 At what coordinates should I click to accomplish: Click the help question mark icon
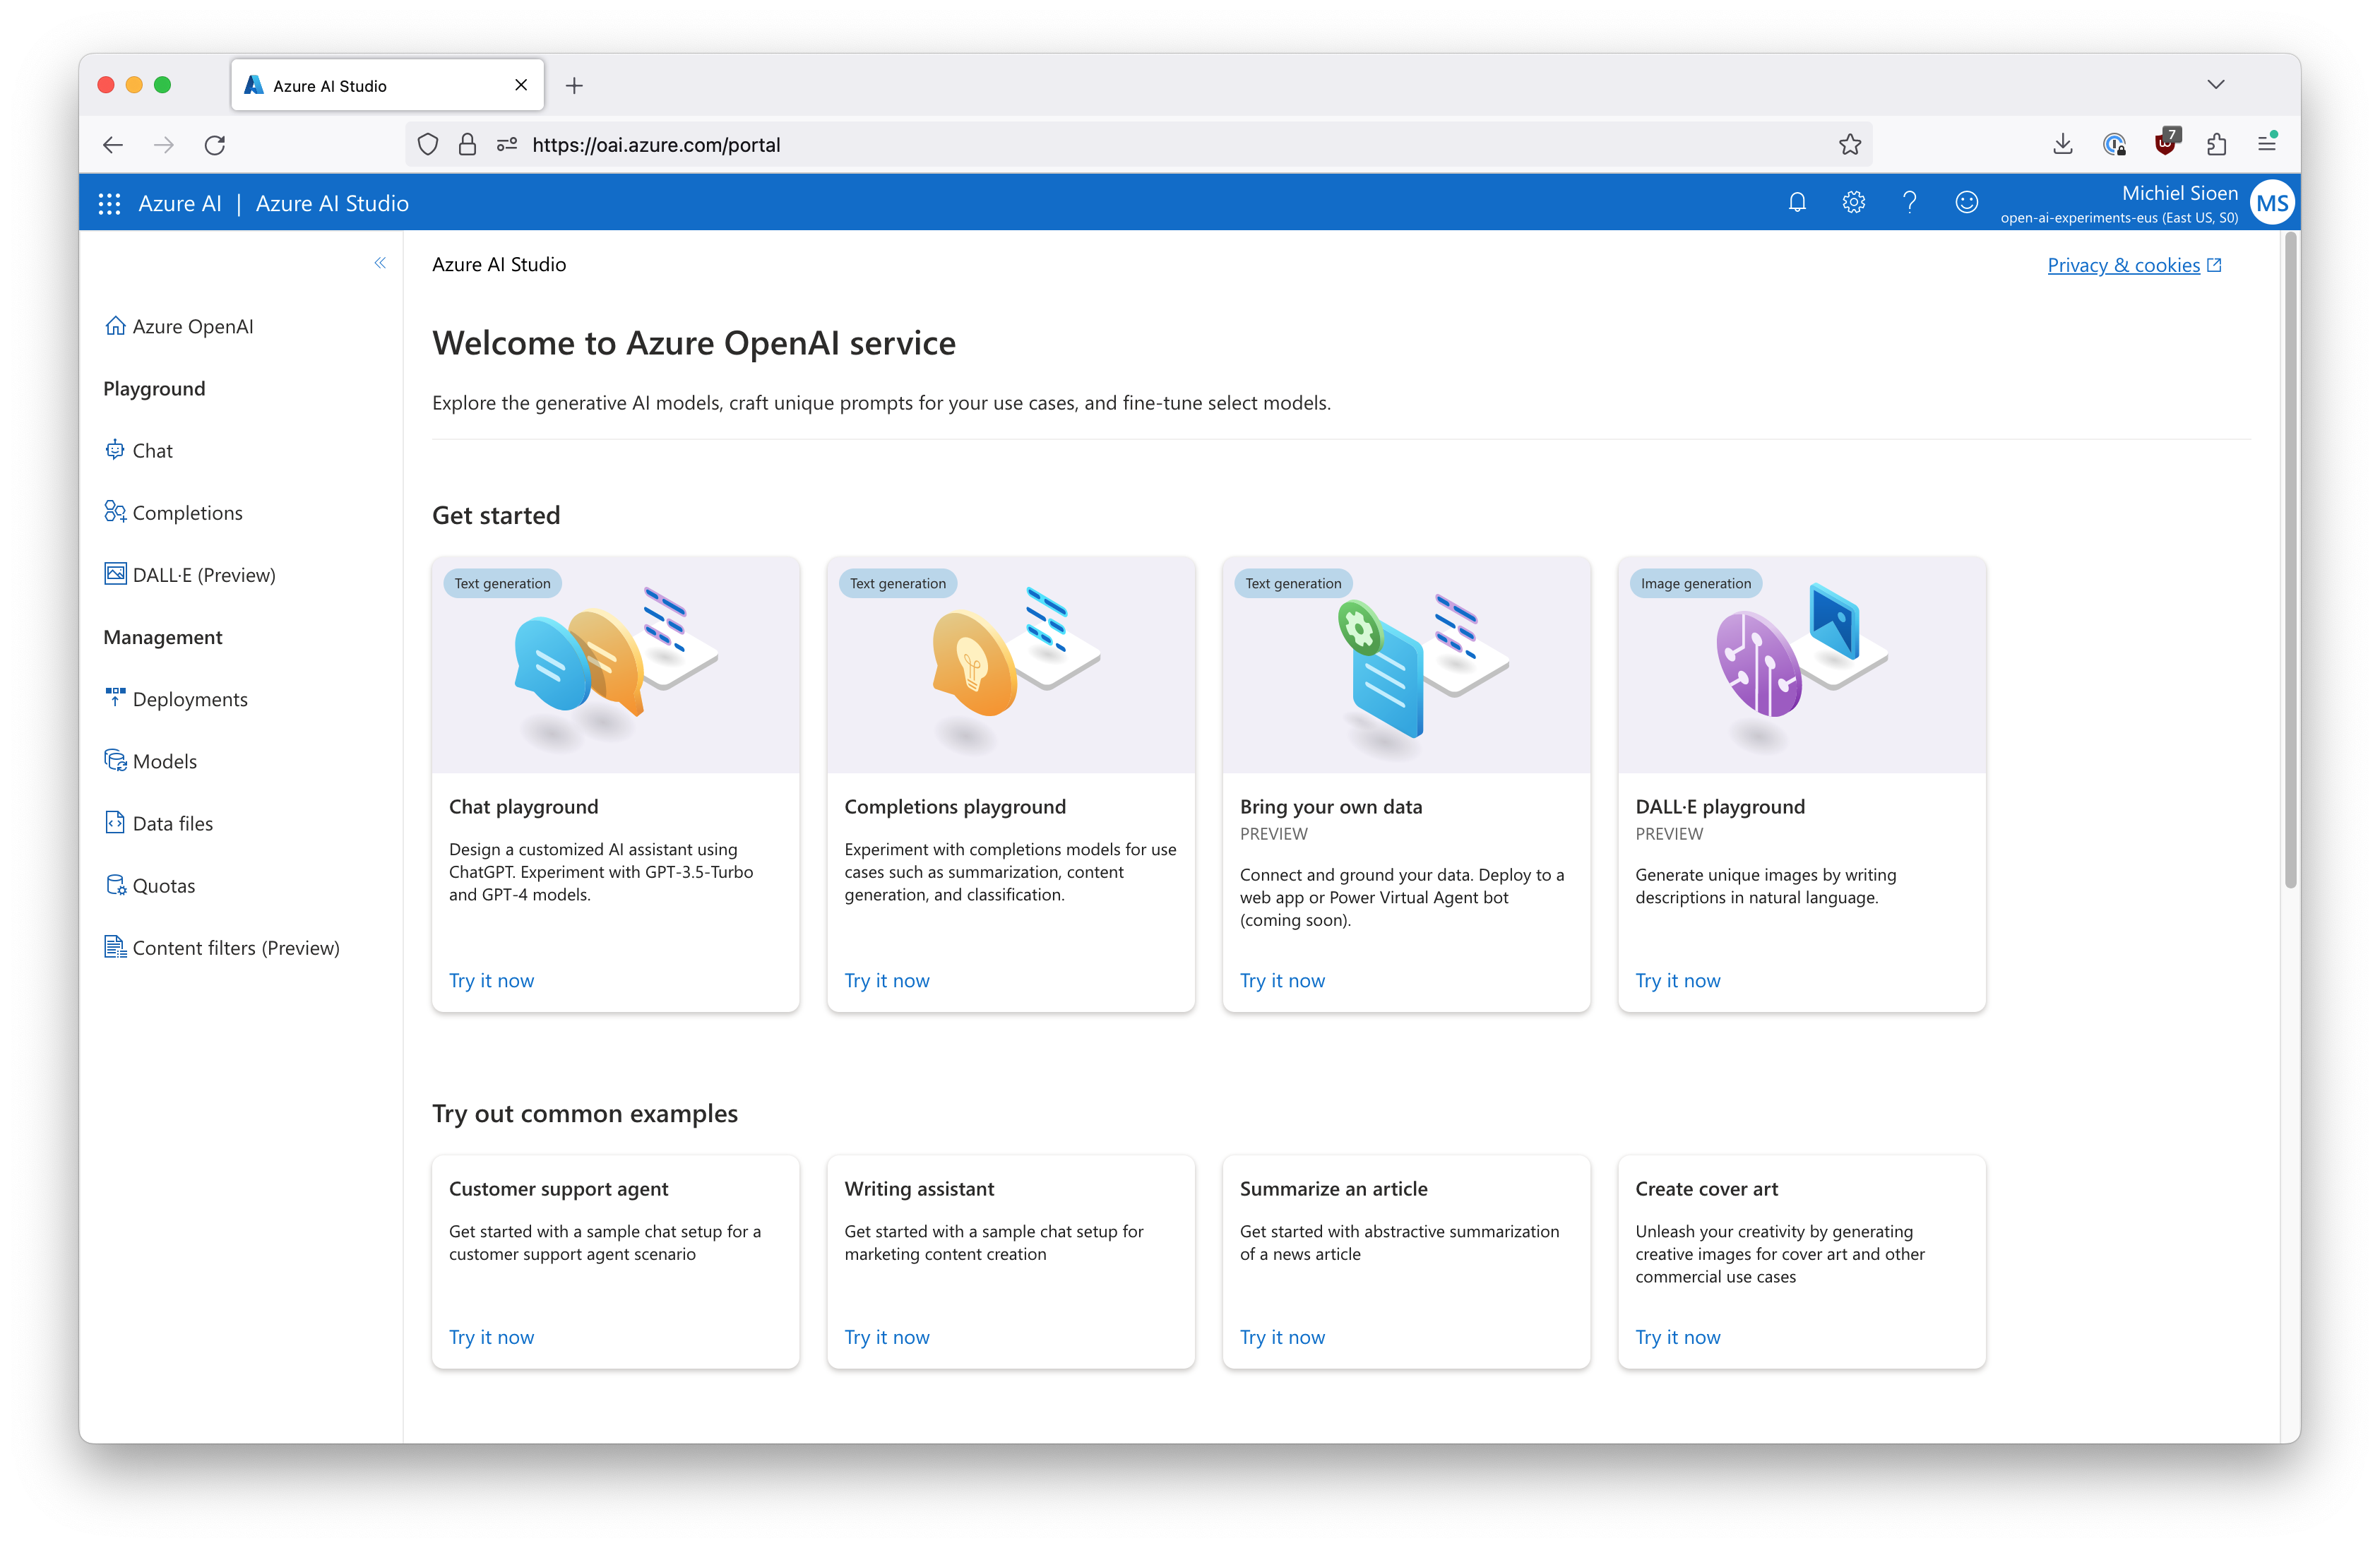(x=1908, y=203)
